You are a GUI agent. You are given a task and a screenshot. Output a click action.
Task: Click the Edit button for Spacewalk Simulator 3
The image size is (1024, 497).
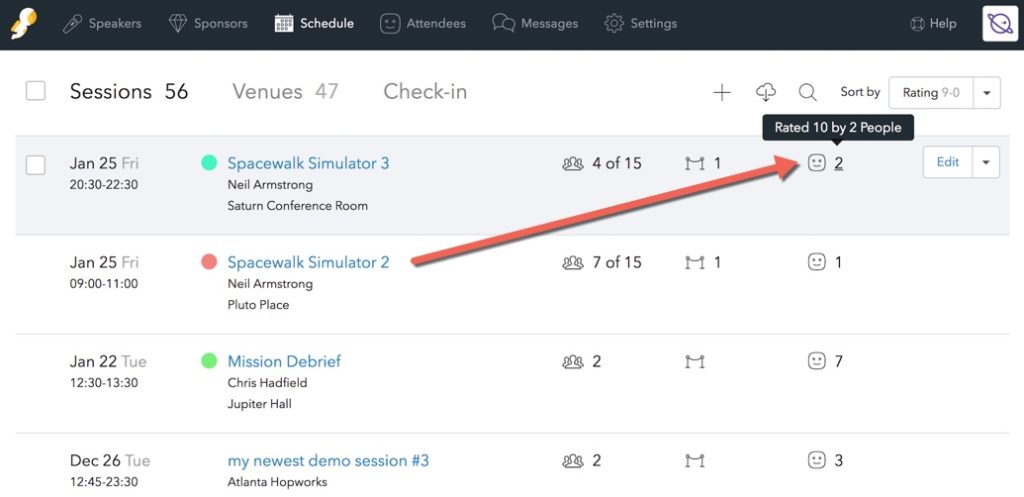(948, 162)
